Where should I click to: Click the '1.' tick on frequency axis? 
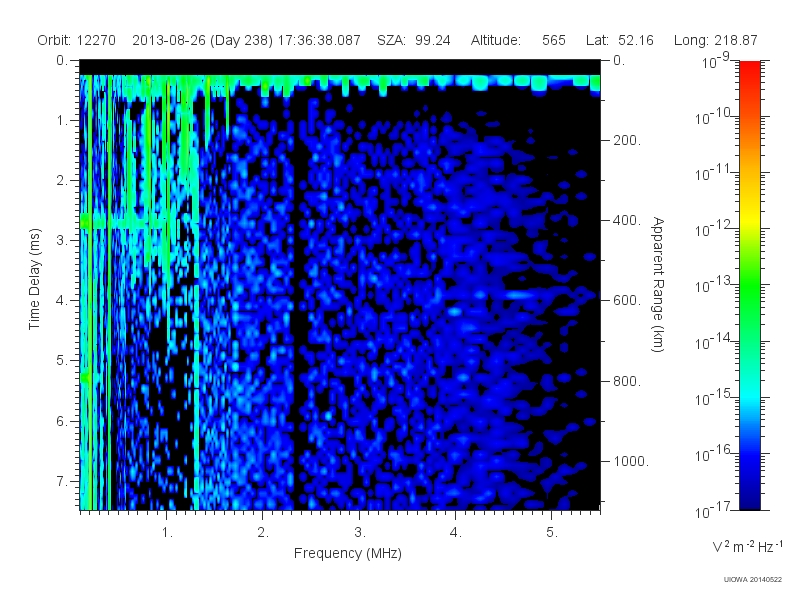point(167,533)
